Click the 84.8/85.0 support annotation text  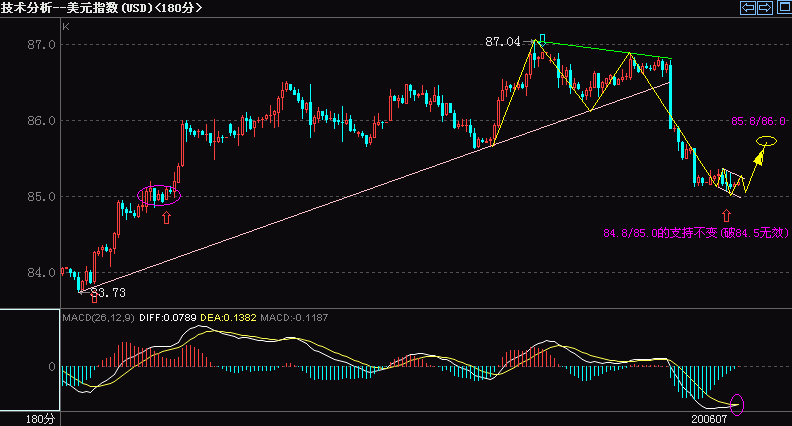[697, 233]
